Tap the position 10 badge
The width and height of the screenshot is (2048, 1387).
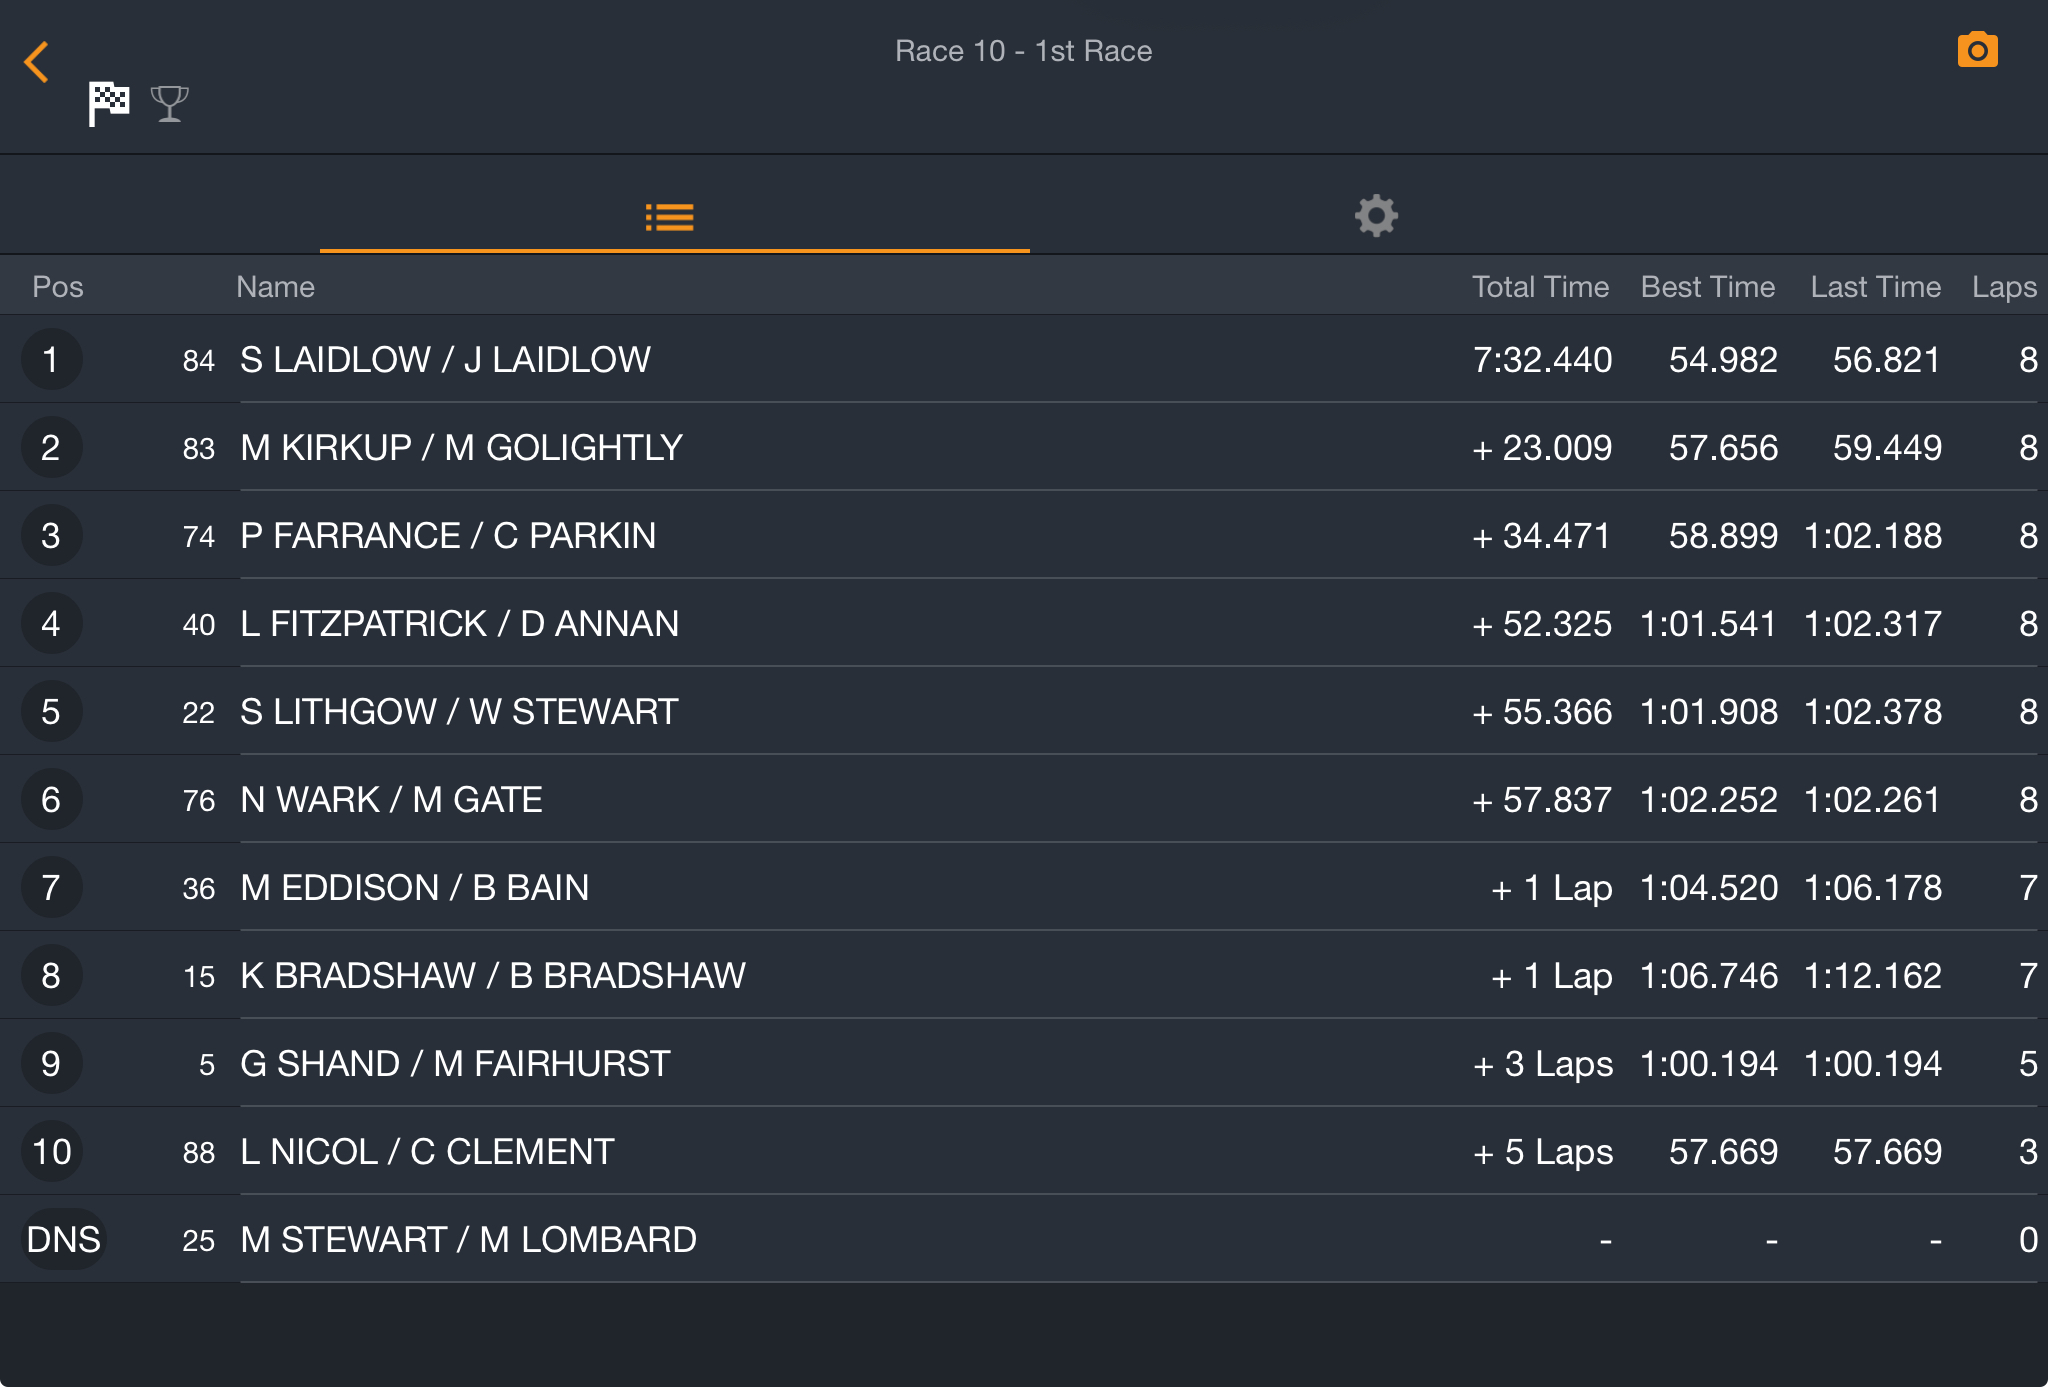pos(52,1152)
